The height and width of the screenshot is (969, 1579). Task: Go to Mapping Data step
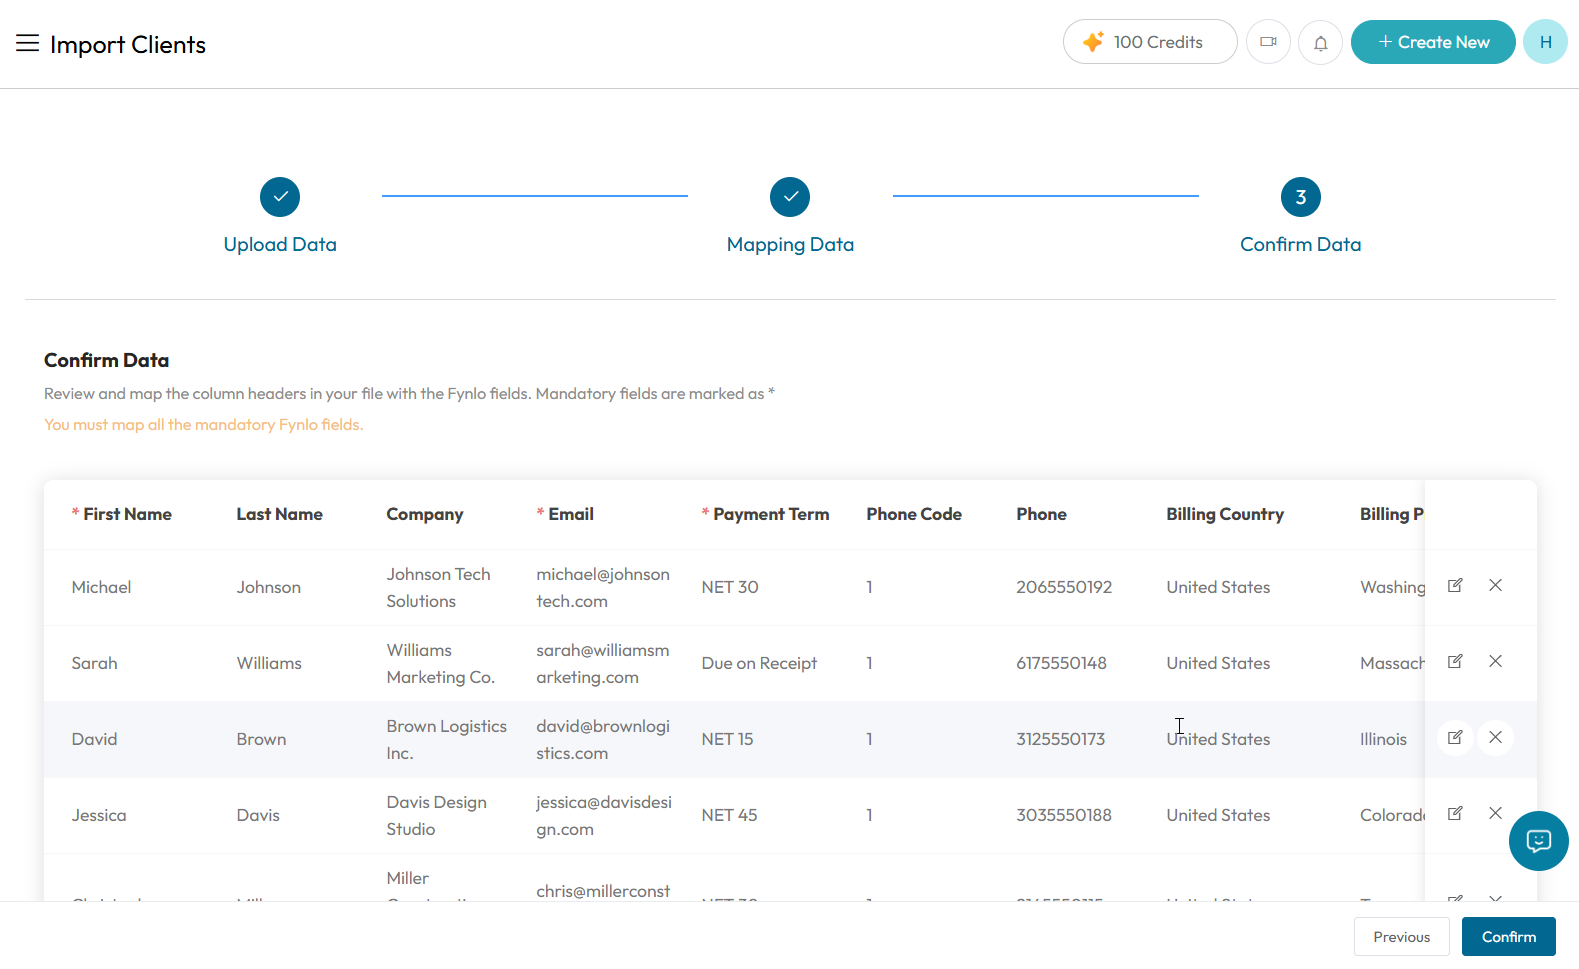[x=790, y=216]
